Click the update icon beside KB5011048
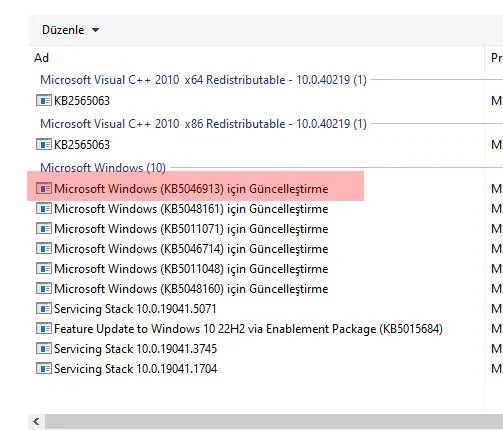This screenshot has width=503, height=430. (x=44, y=269)
